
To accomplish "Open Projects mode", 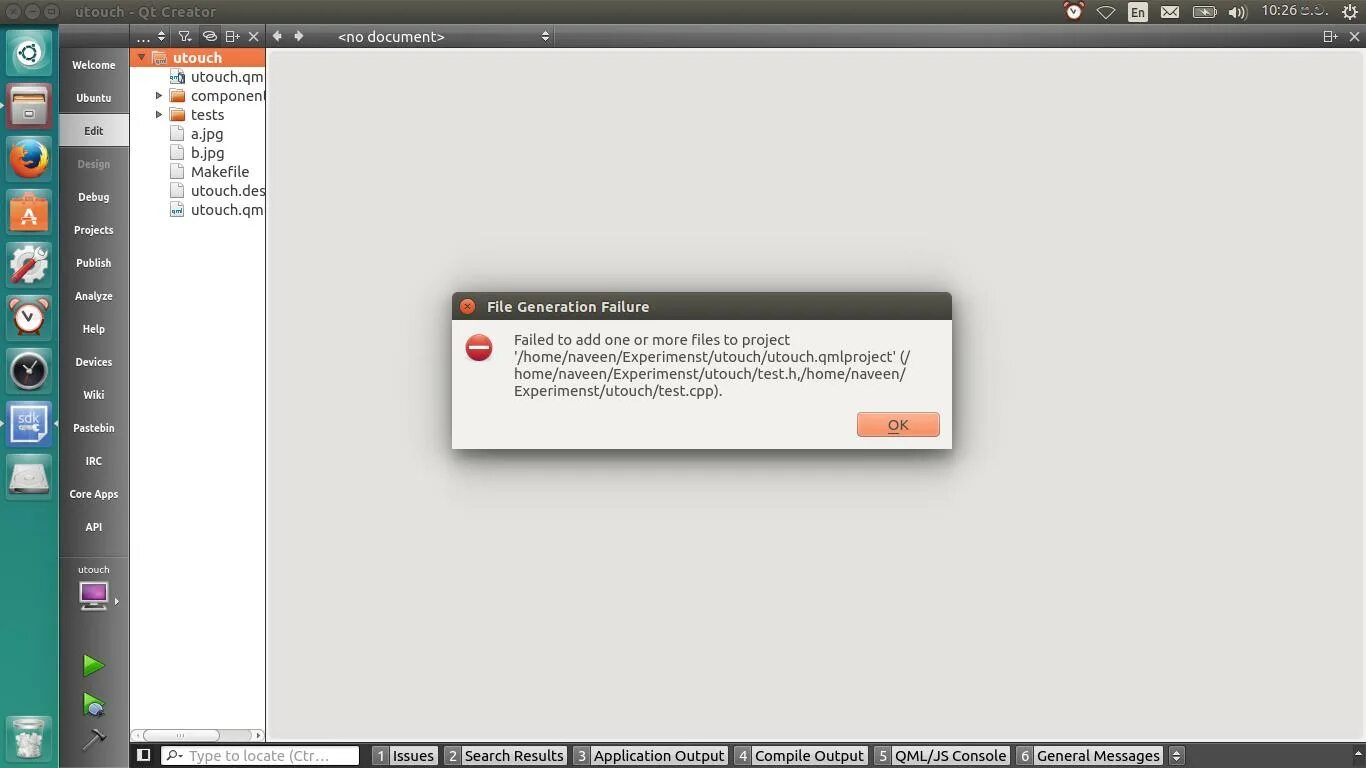I will (93, 230).
